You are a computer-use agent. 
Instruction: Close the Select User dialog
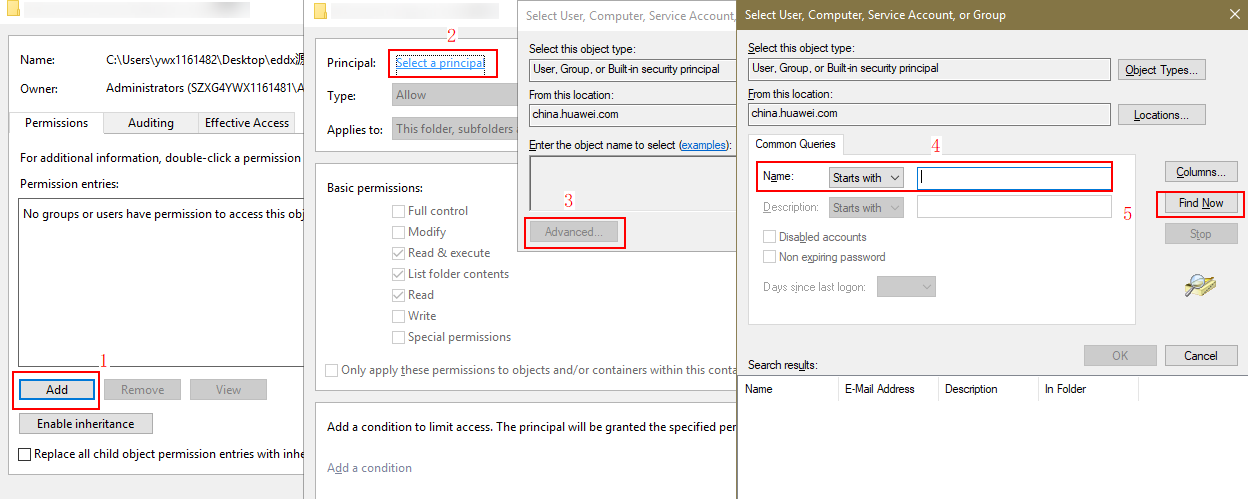tap(1230, 14)
